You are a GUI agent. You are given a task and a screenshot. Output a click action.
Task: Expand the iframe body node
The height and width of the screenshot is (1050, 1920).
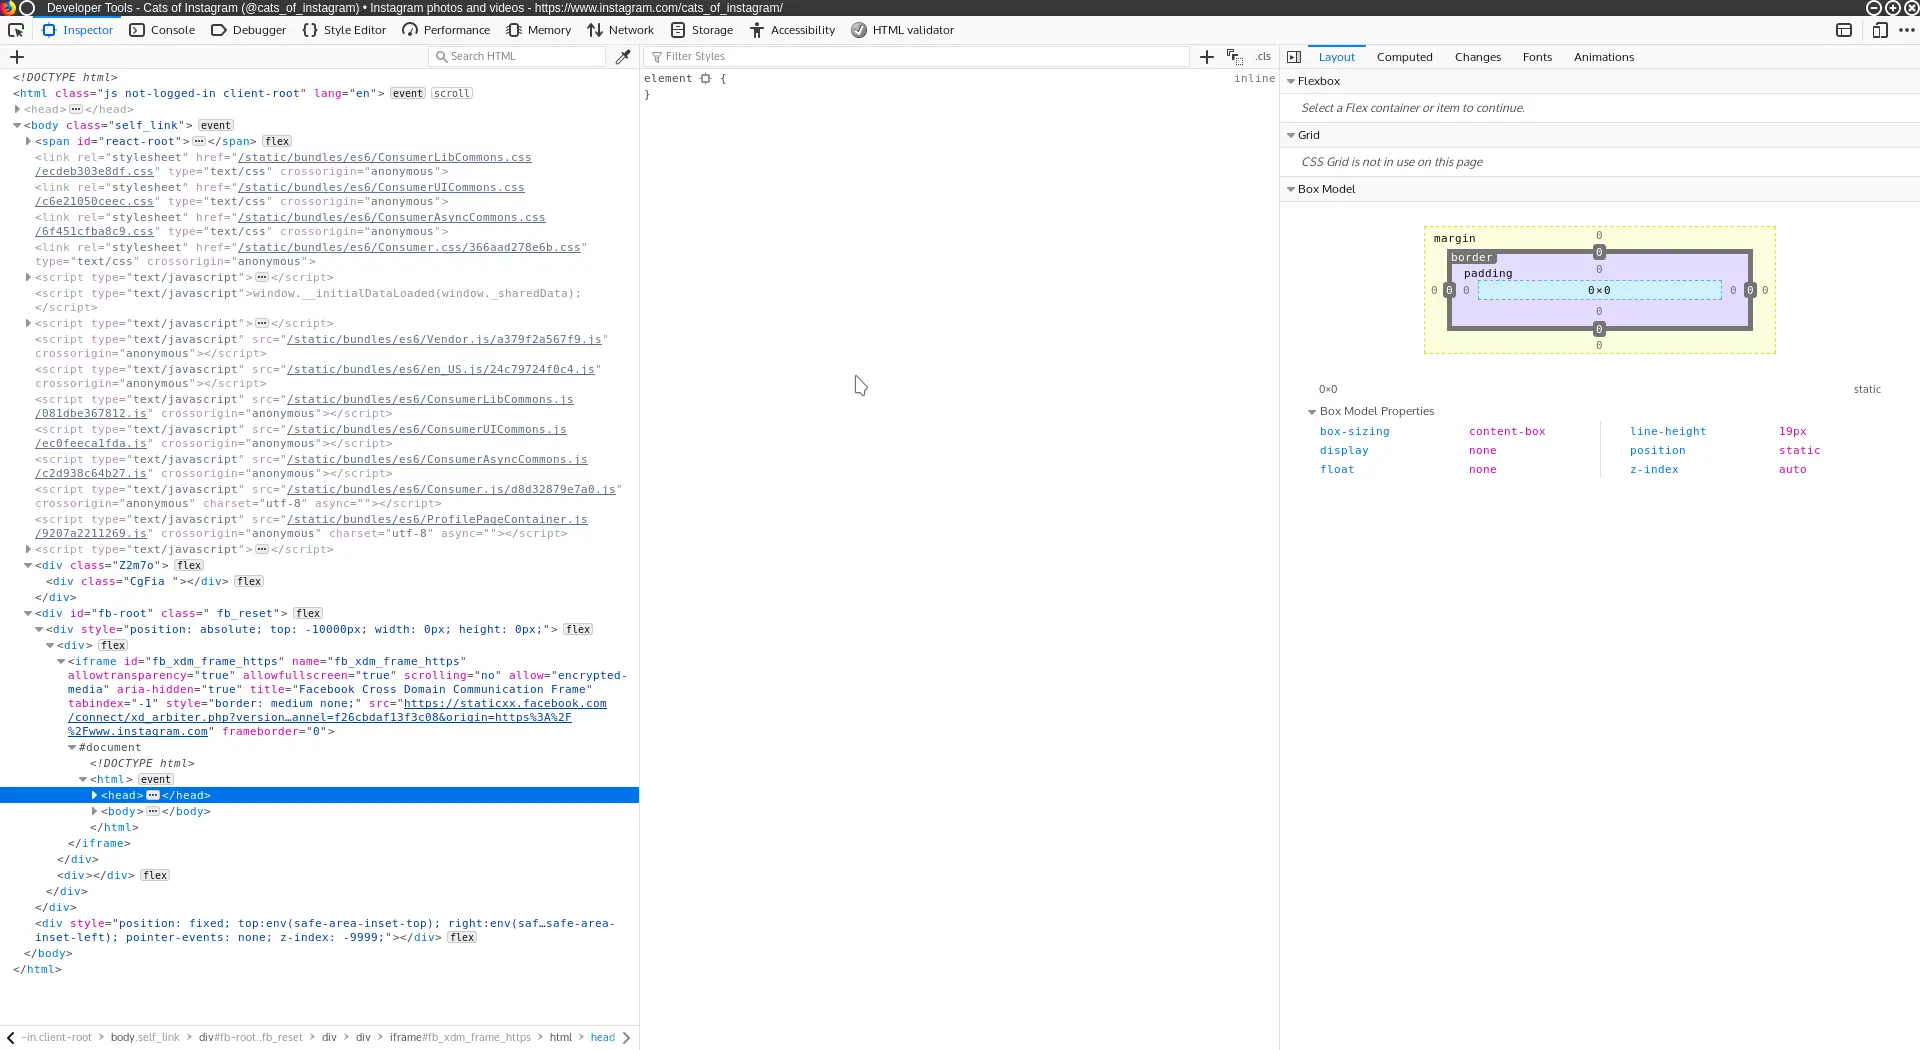coord(94,811)
